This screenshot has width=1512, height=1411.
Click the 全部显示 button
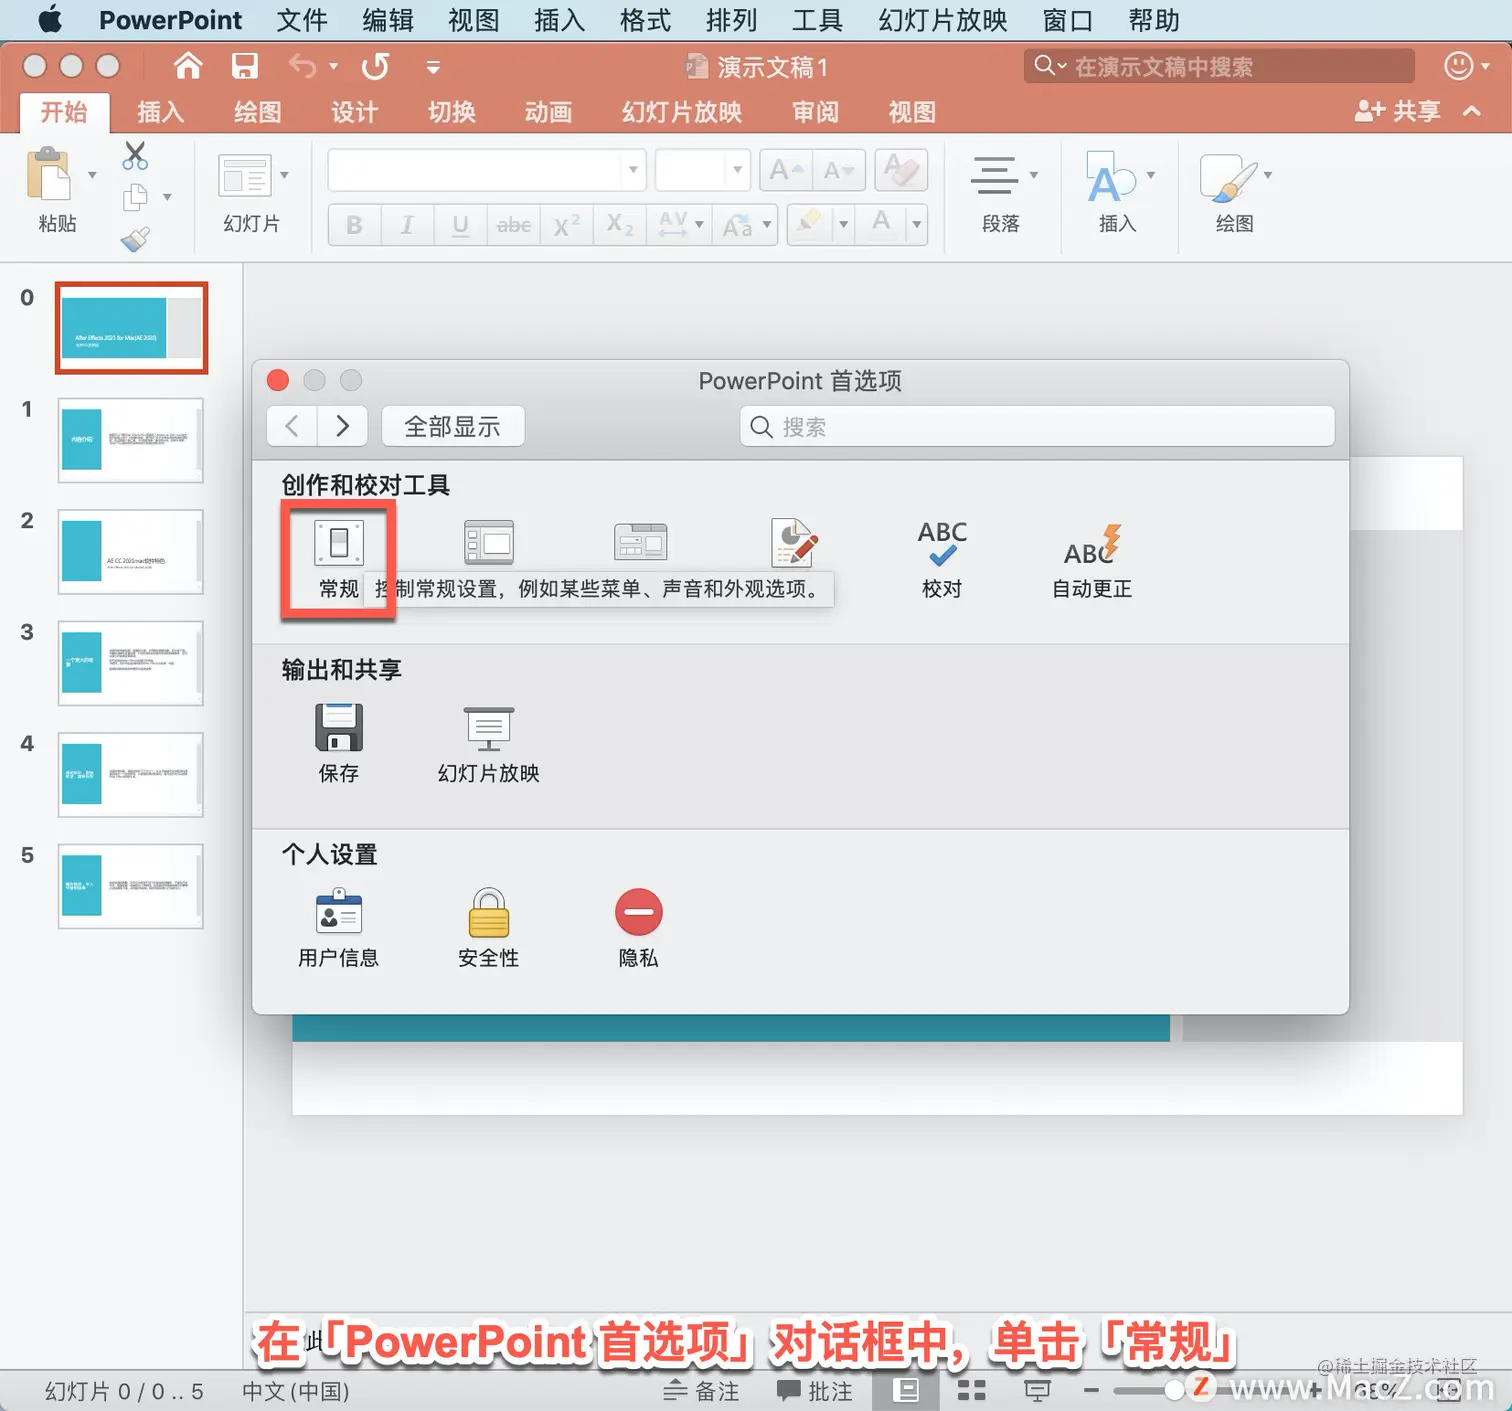[452, 427]
